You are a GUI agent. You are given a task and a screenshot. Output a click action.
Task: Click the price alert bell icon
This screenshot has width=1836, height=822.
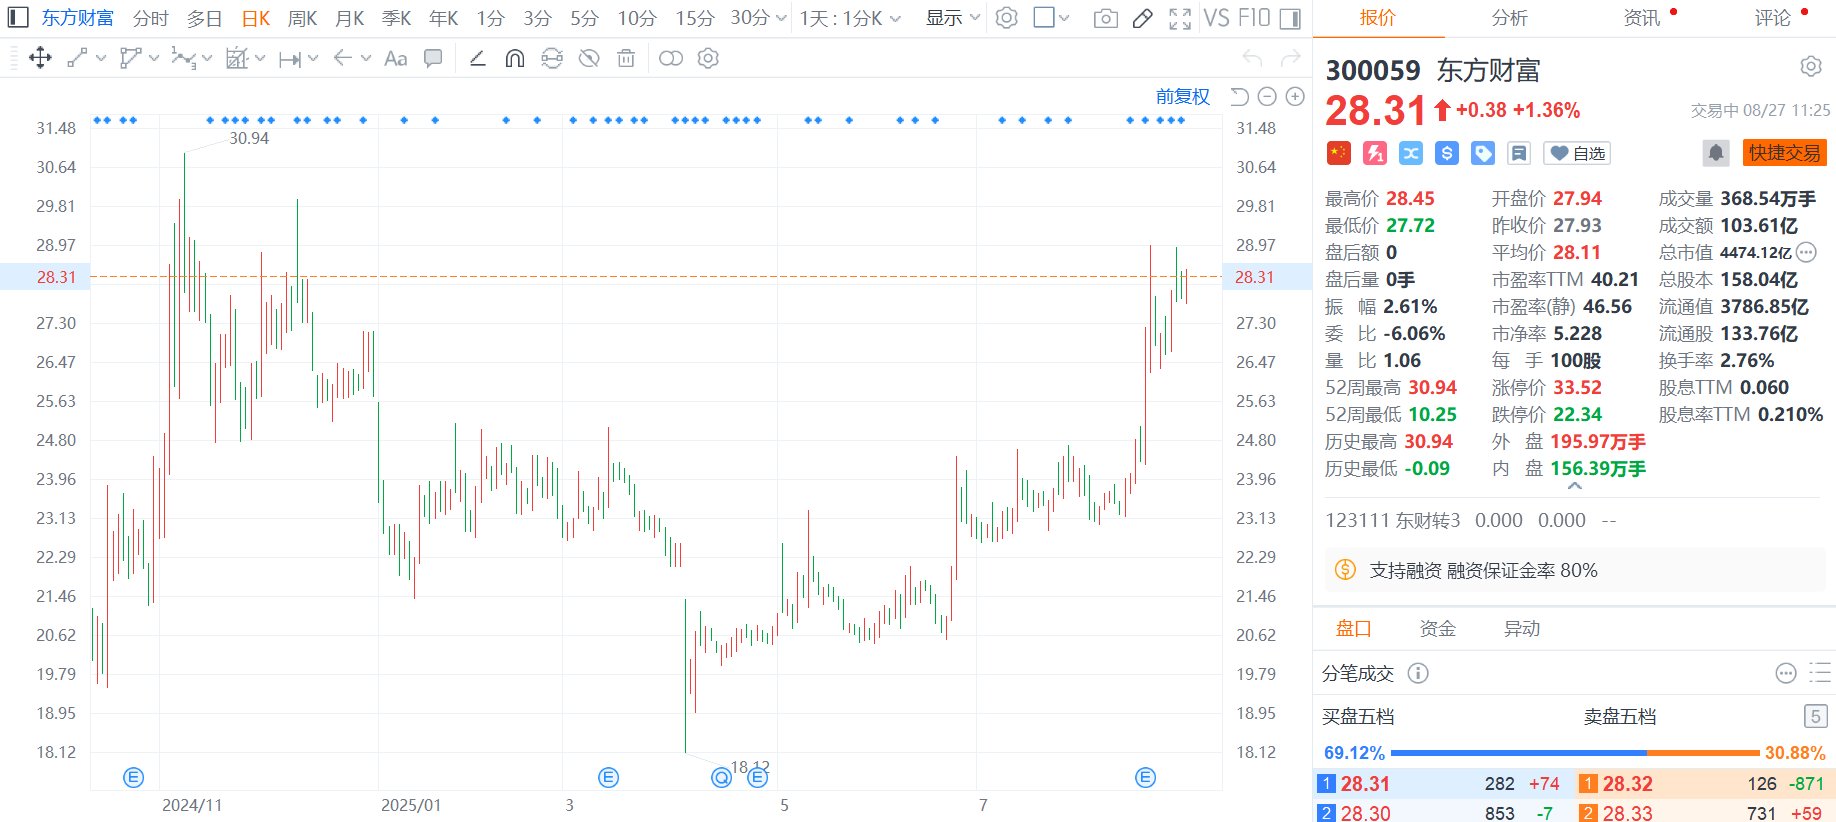pos(1716,153)
